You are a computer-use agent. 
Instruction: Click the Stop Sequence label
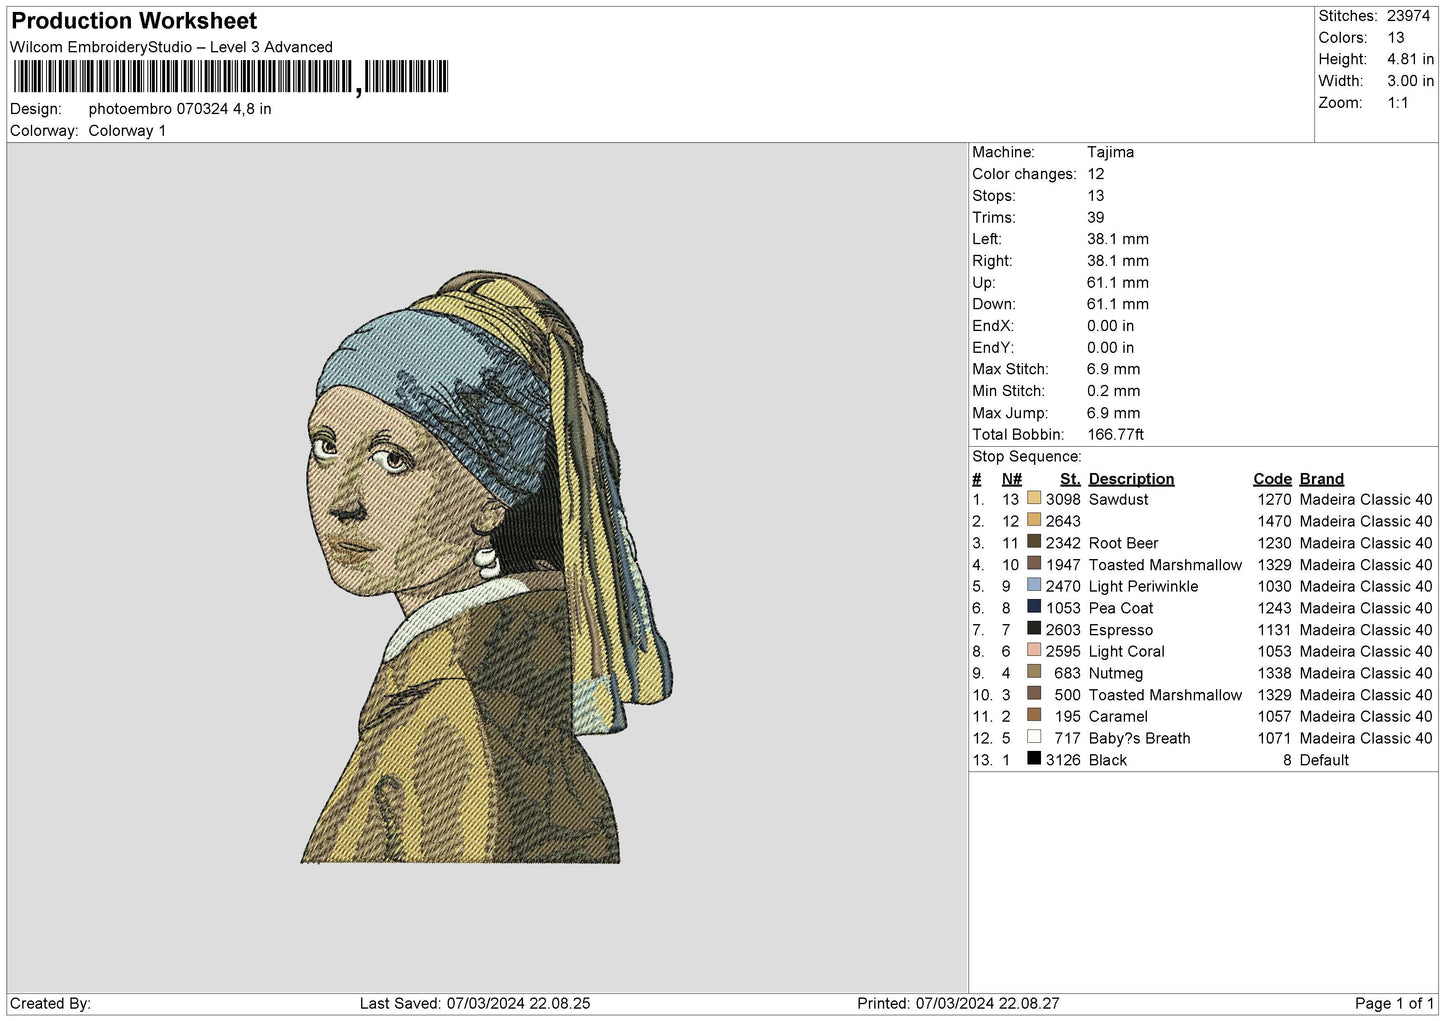point(1027,456)
